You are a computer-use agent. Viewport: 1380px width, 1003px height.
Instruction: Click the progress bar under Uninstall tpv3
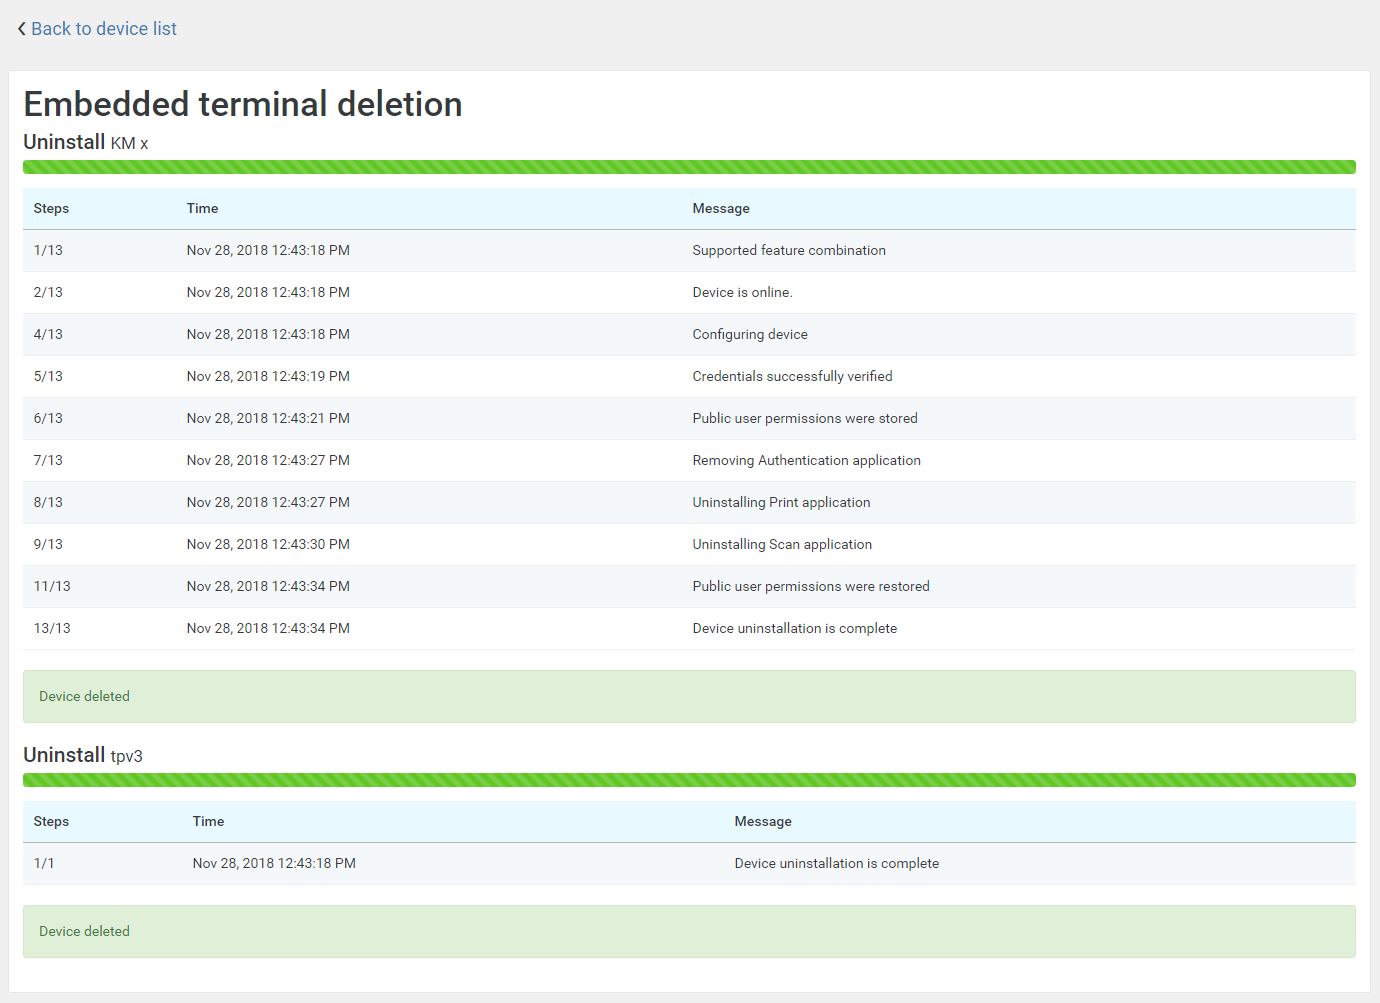point(690,780)
